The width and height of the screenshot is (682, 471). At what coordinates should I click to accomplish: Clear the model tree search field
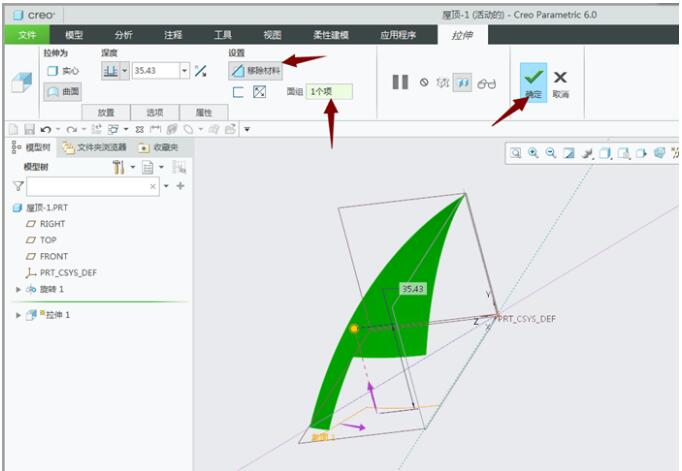pos(153,187)
